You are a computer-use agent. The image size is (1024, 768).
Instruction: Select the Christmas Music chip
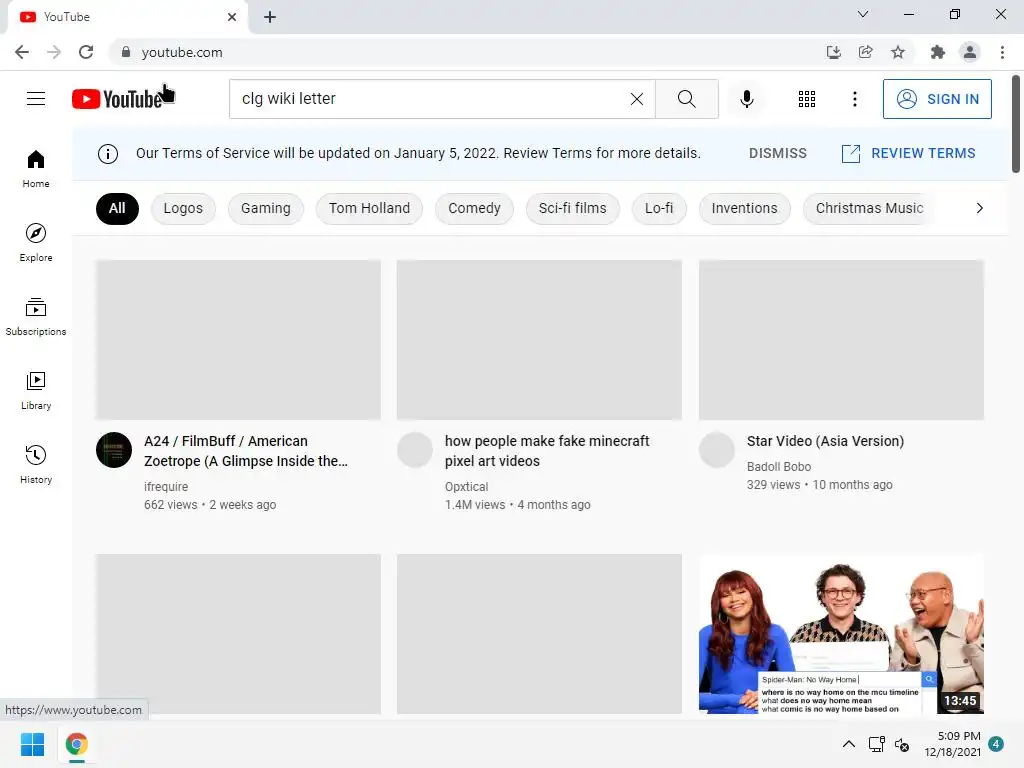pyautogui.click(x=869, y=208)
